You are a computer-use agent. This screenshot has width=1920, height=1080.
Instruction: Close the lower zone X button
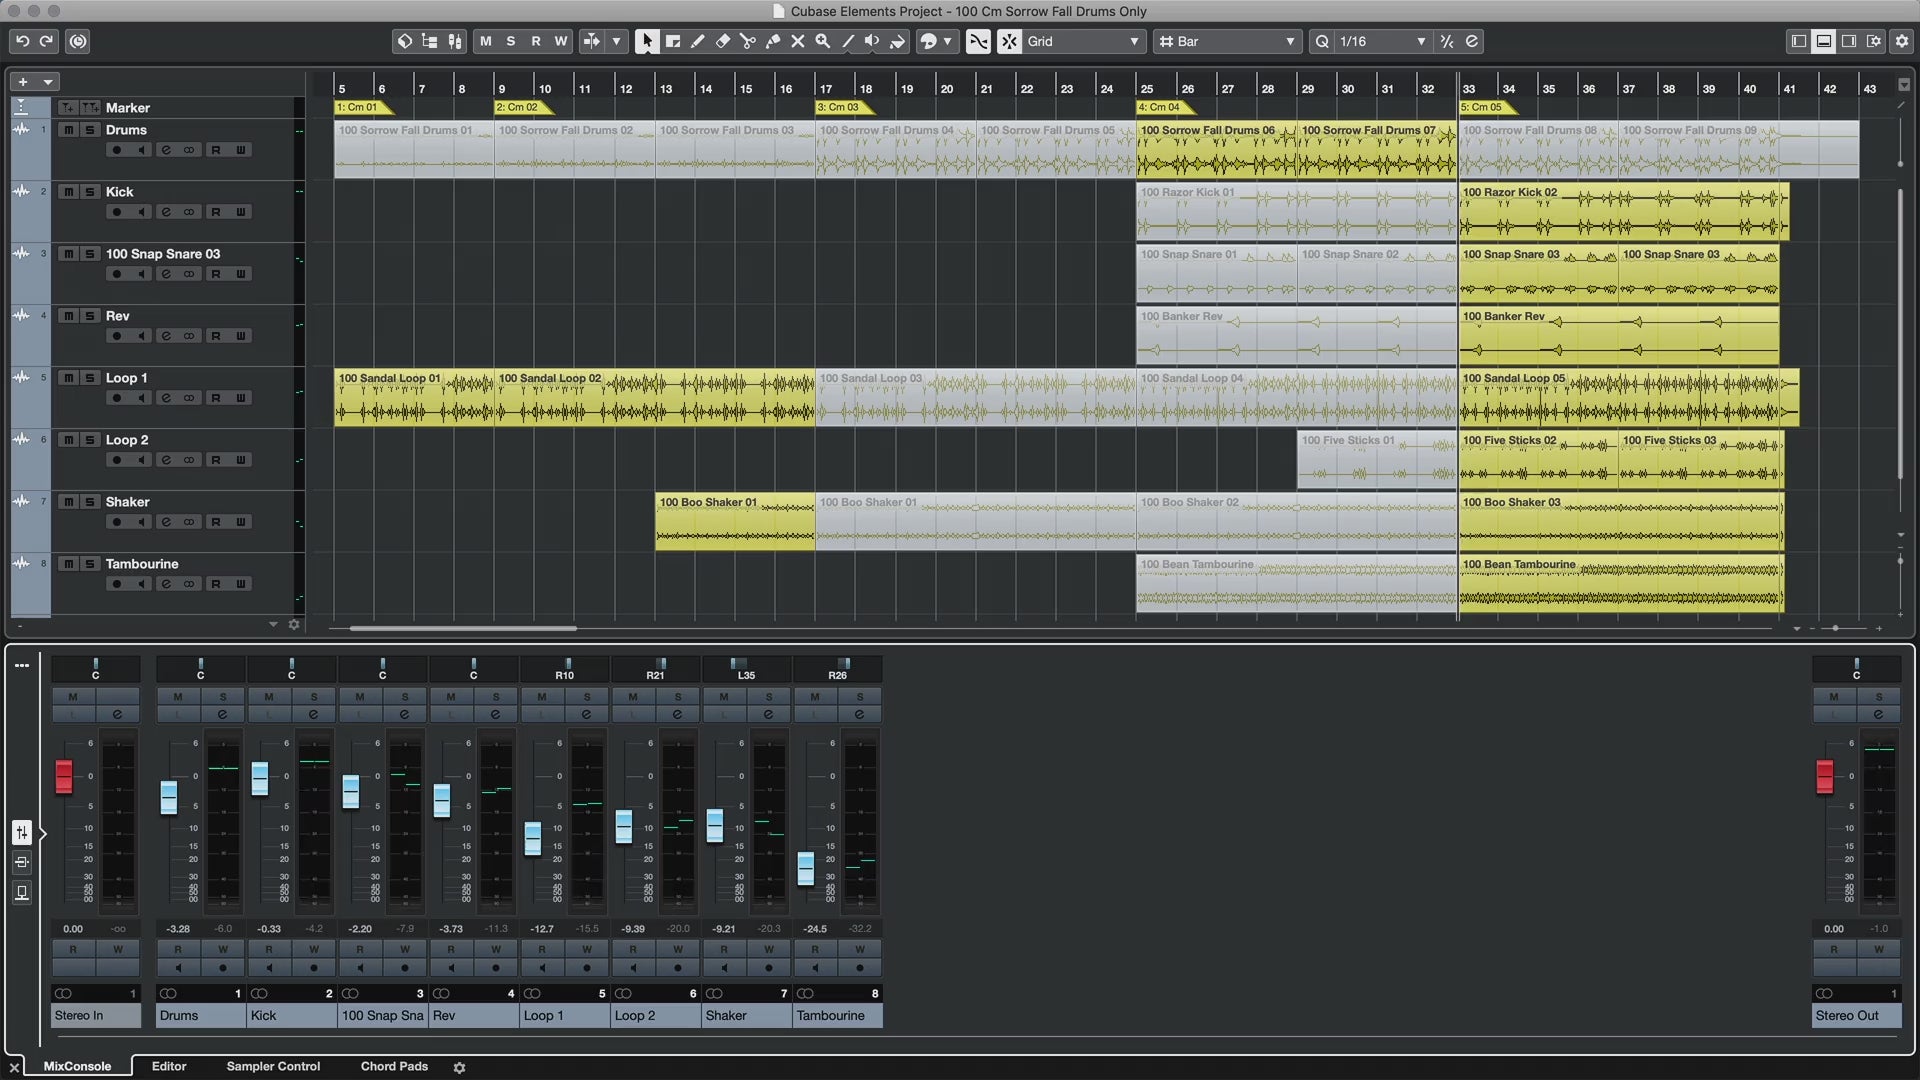click(x=14, y=1067)
